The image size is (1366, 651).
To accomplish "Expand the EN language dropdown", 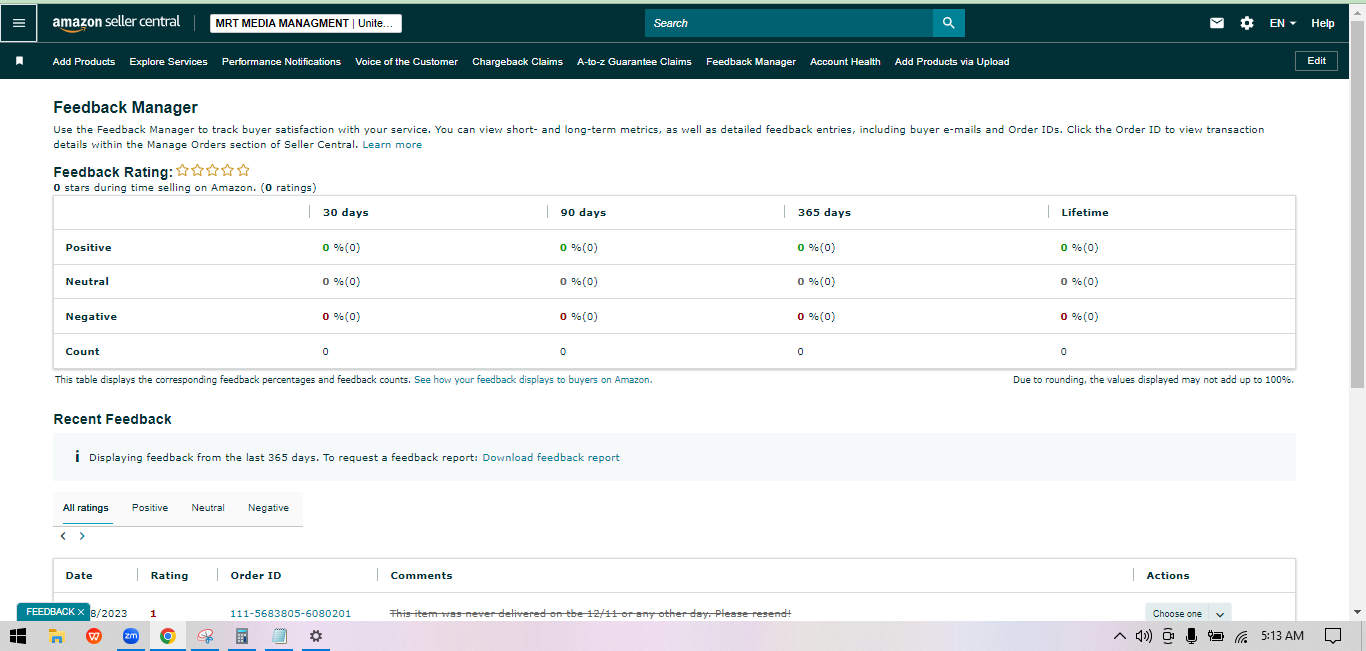I will pyautogui.click(x=1283, y=23).
